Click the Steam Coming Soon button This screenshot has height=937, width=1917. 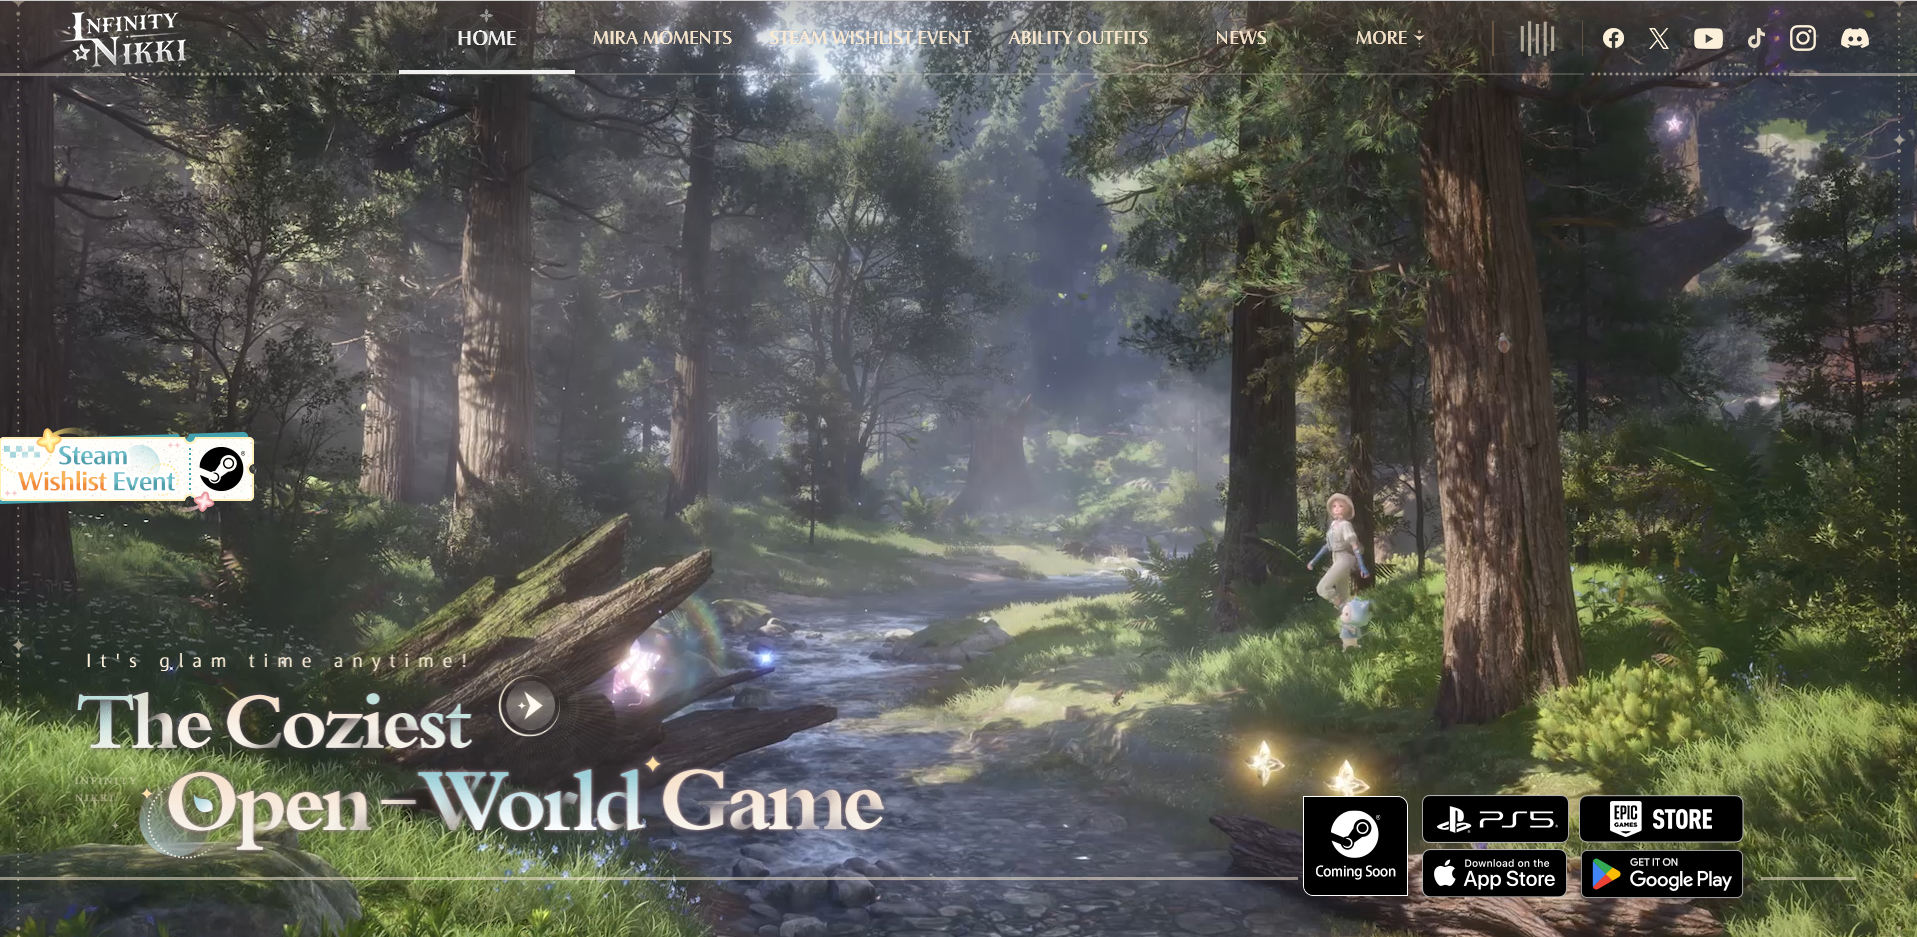(1355, 846)
